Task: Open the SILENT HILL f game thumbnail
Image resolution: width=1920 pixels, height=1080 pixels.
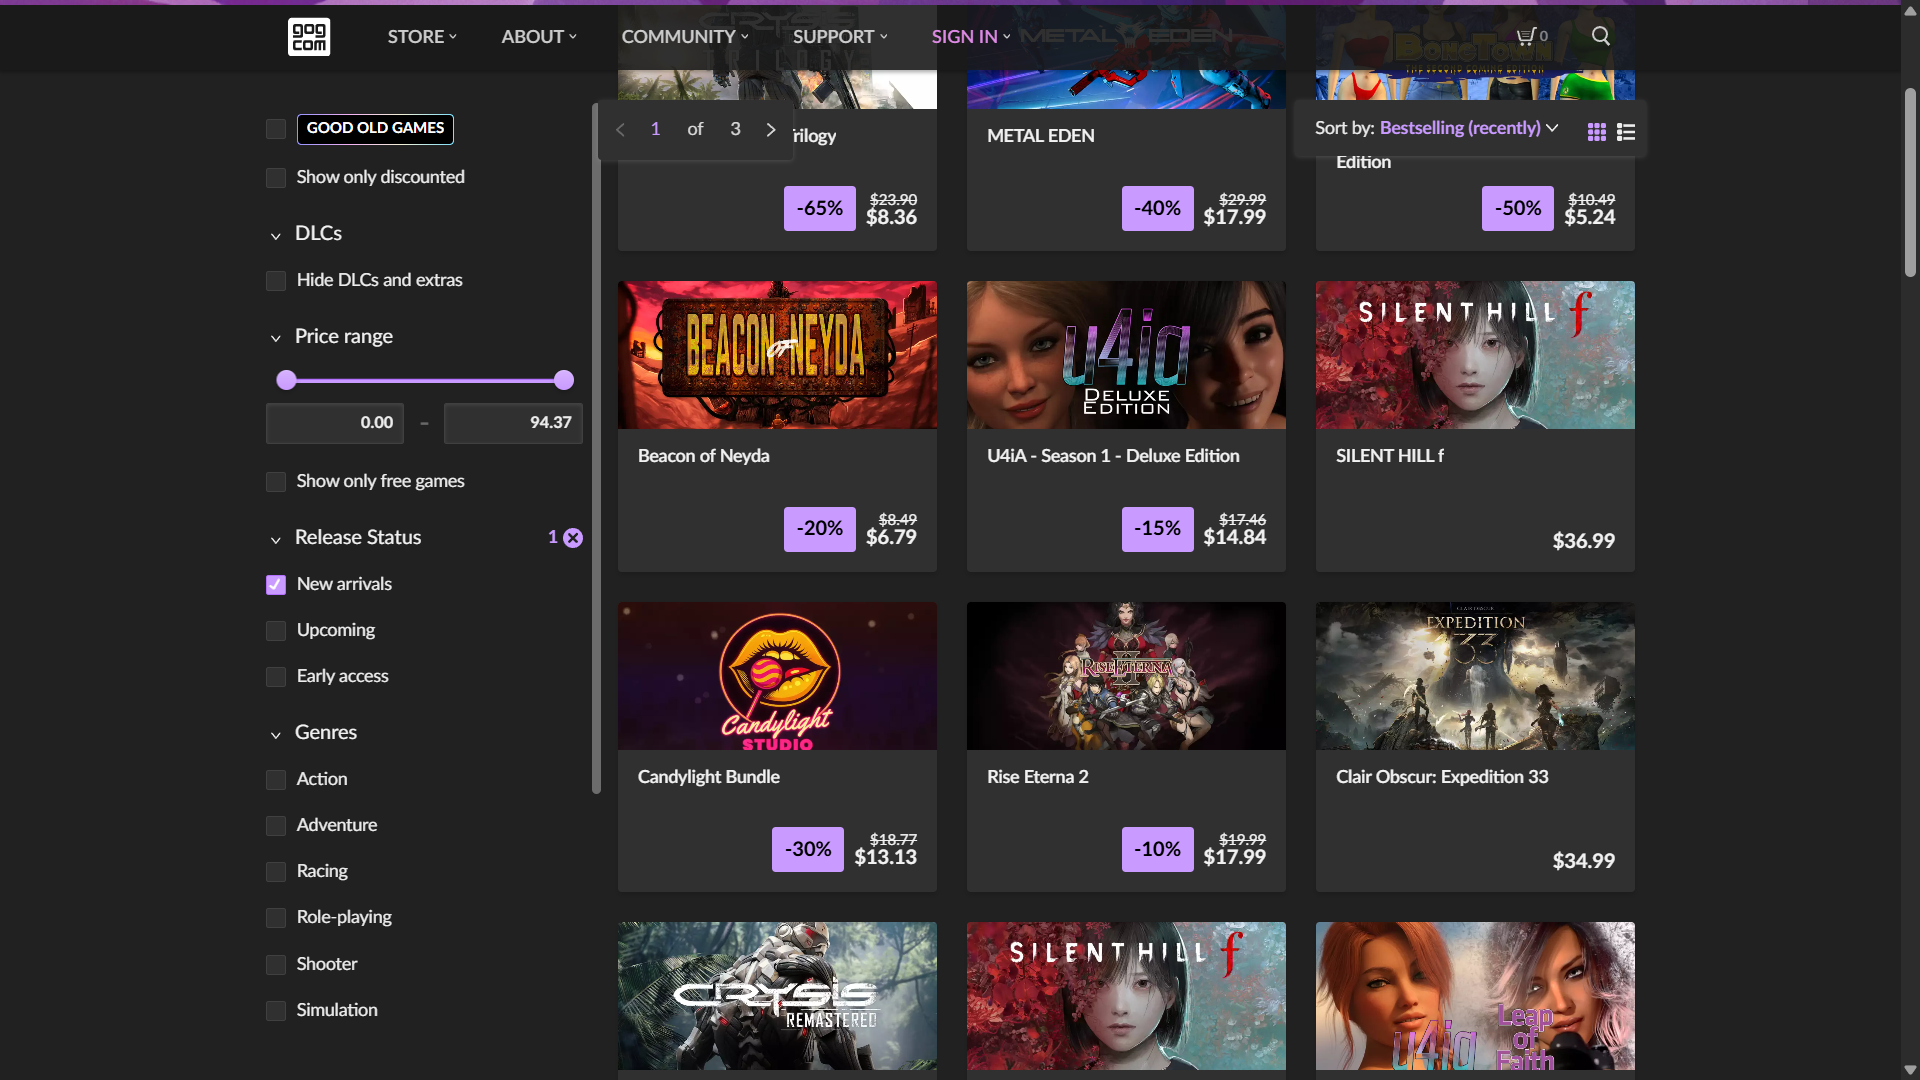Action: pyautogui.click(x=1475, y=355)
